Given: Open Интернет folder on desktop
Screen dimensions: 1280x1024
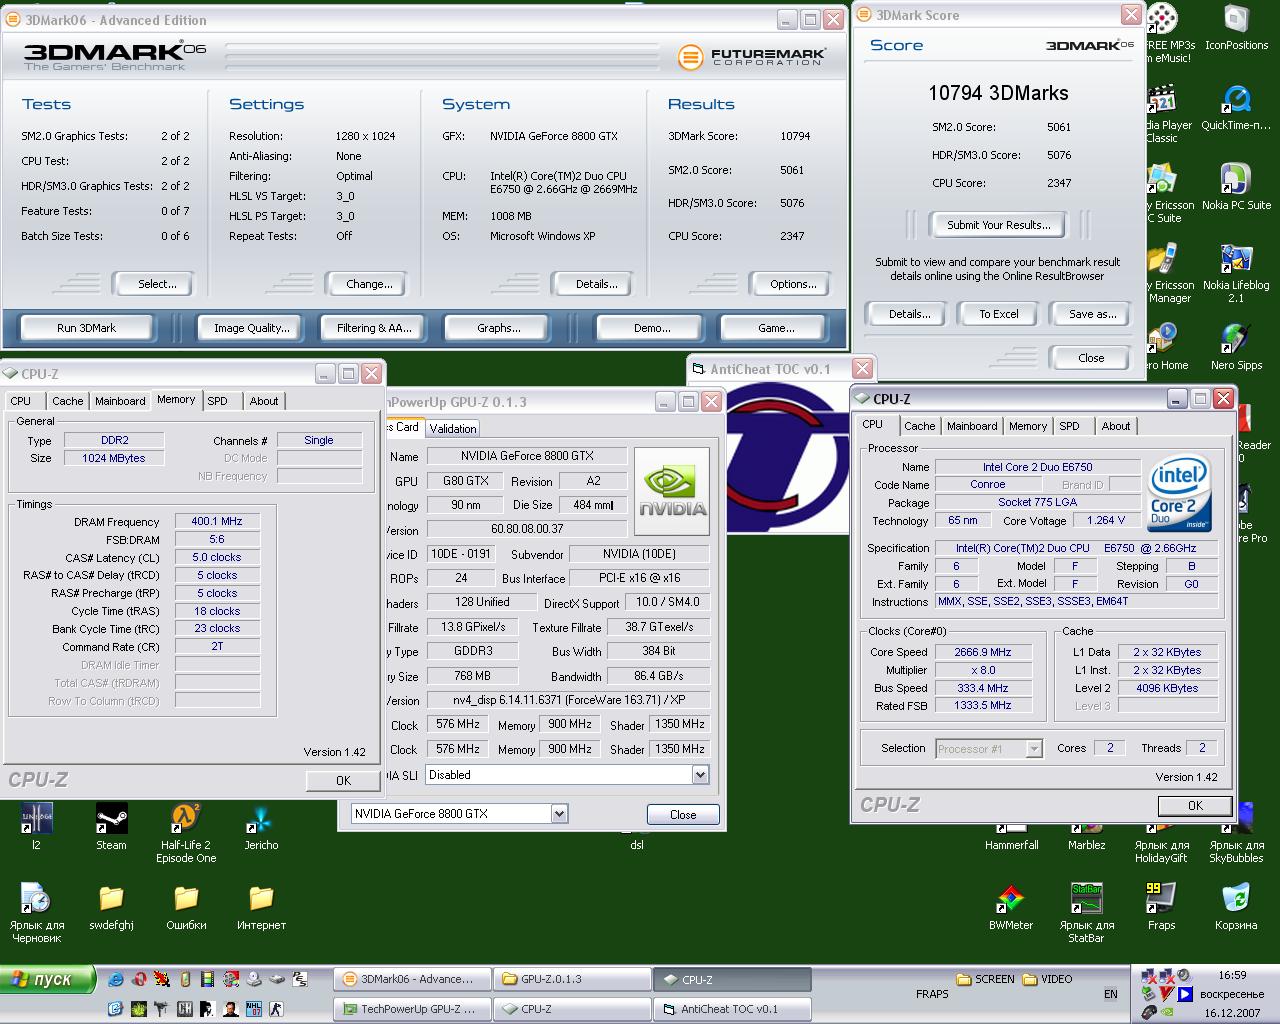Looking at the screenshot, I should [261, 907].
